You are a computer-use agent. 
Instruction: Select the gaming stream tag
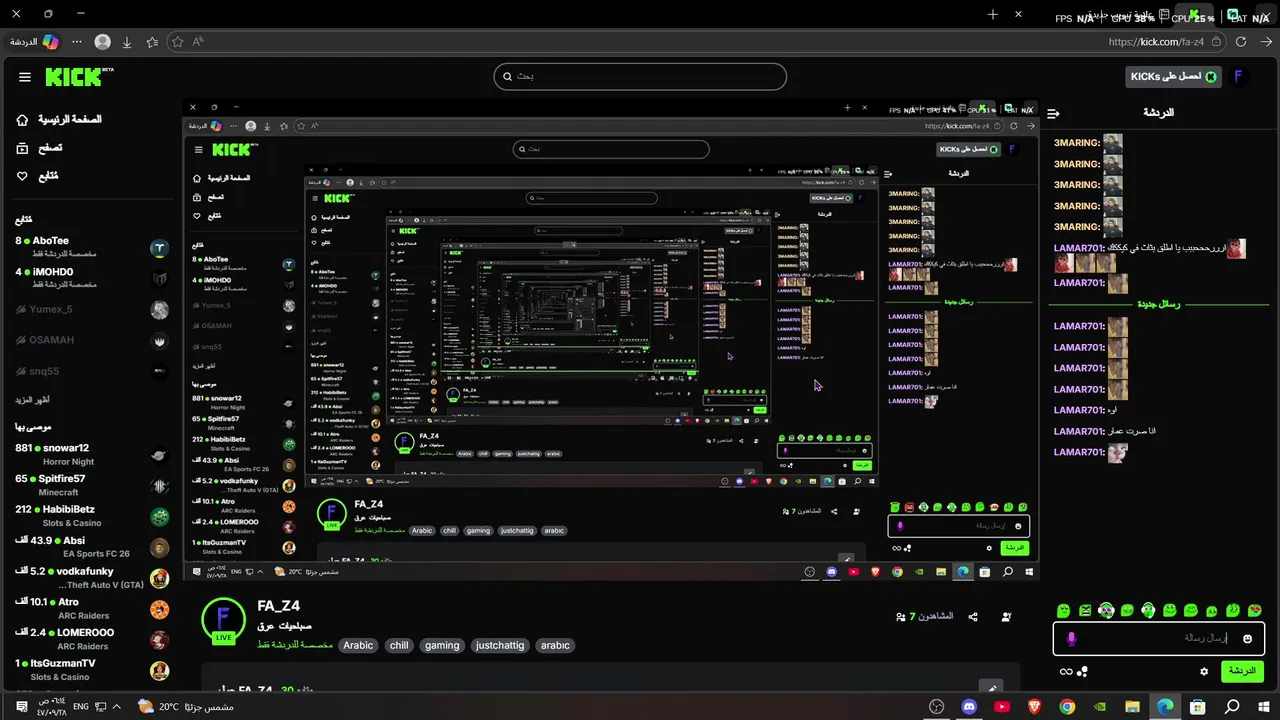click(x=442, y=645)
